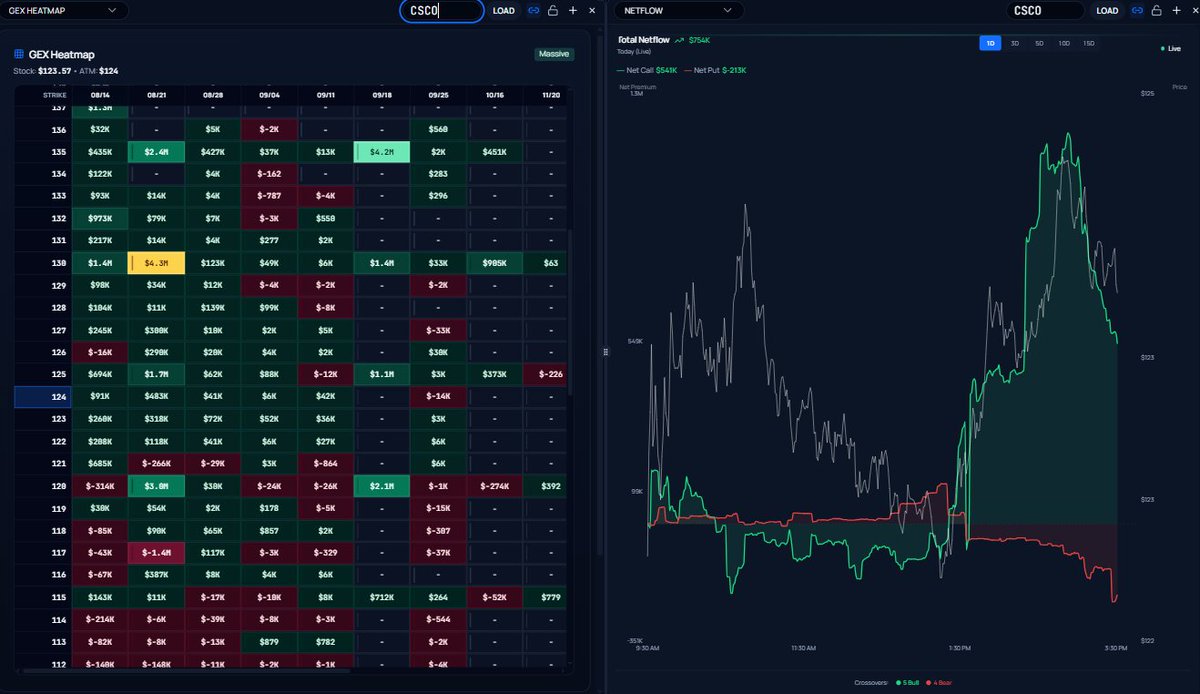Click the $-266K cell at strike 121
Image resolution: width=1200 pixels, height=694 pixels.
tap(156, 464)
